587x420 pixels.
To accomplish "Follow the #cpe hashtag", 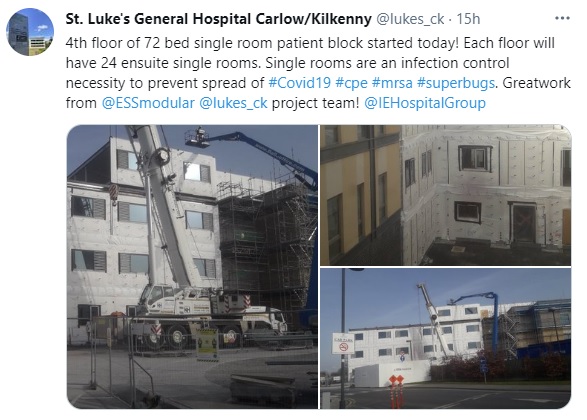I will [x=352, y=83].
